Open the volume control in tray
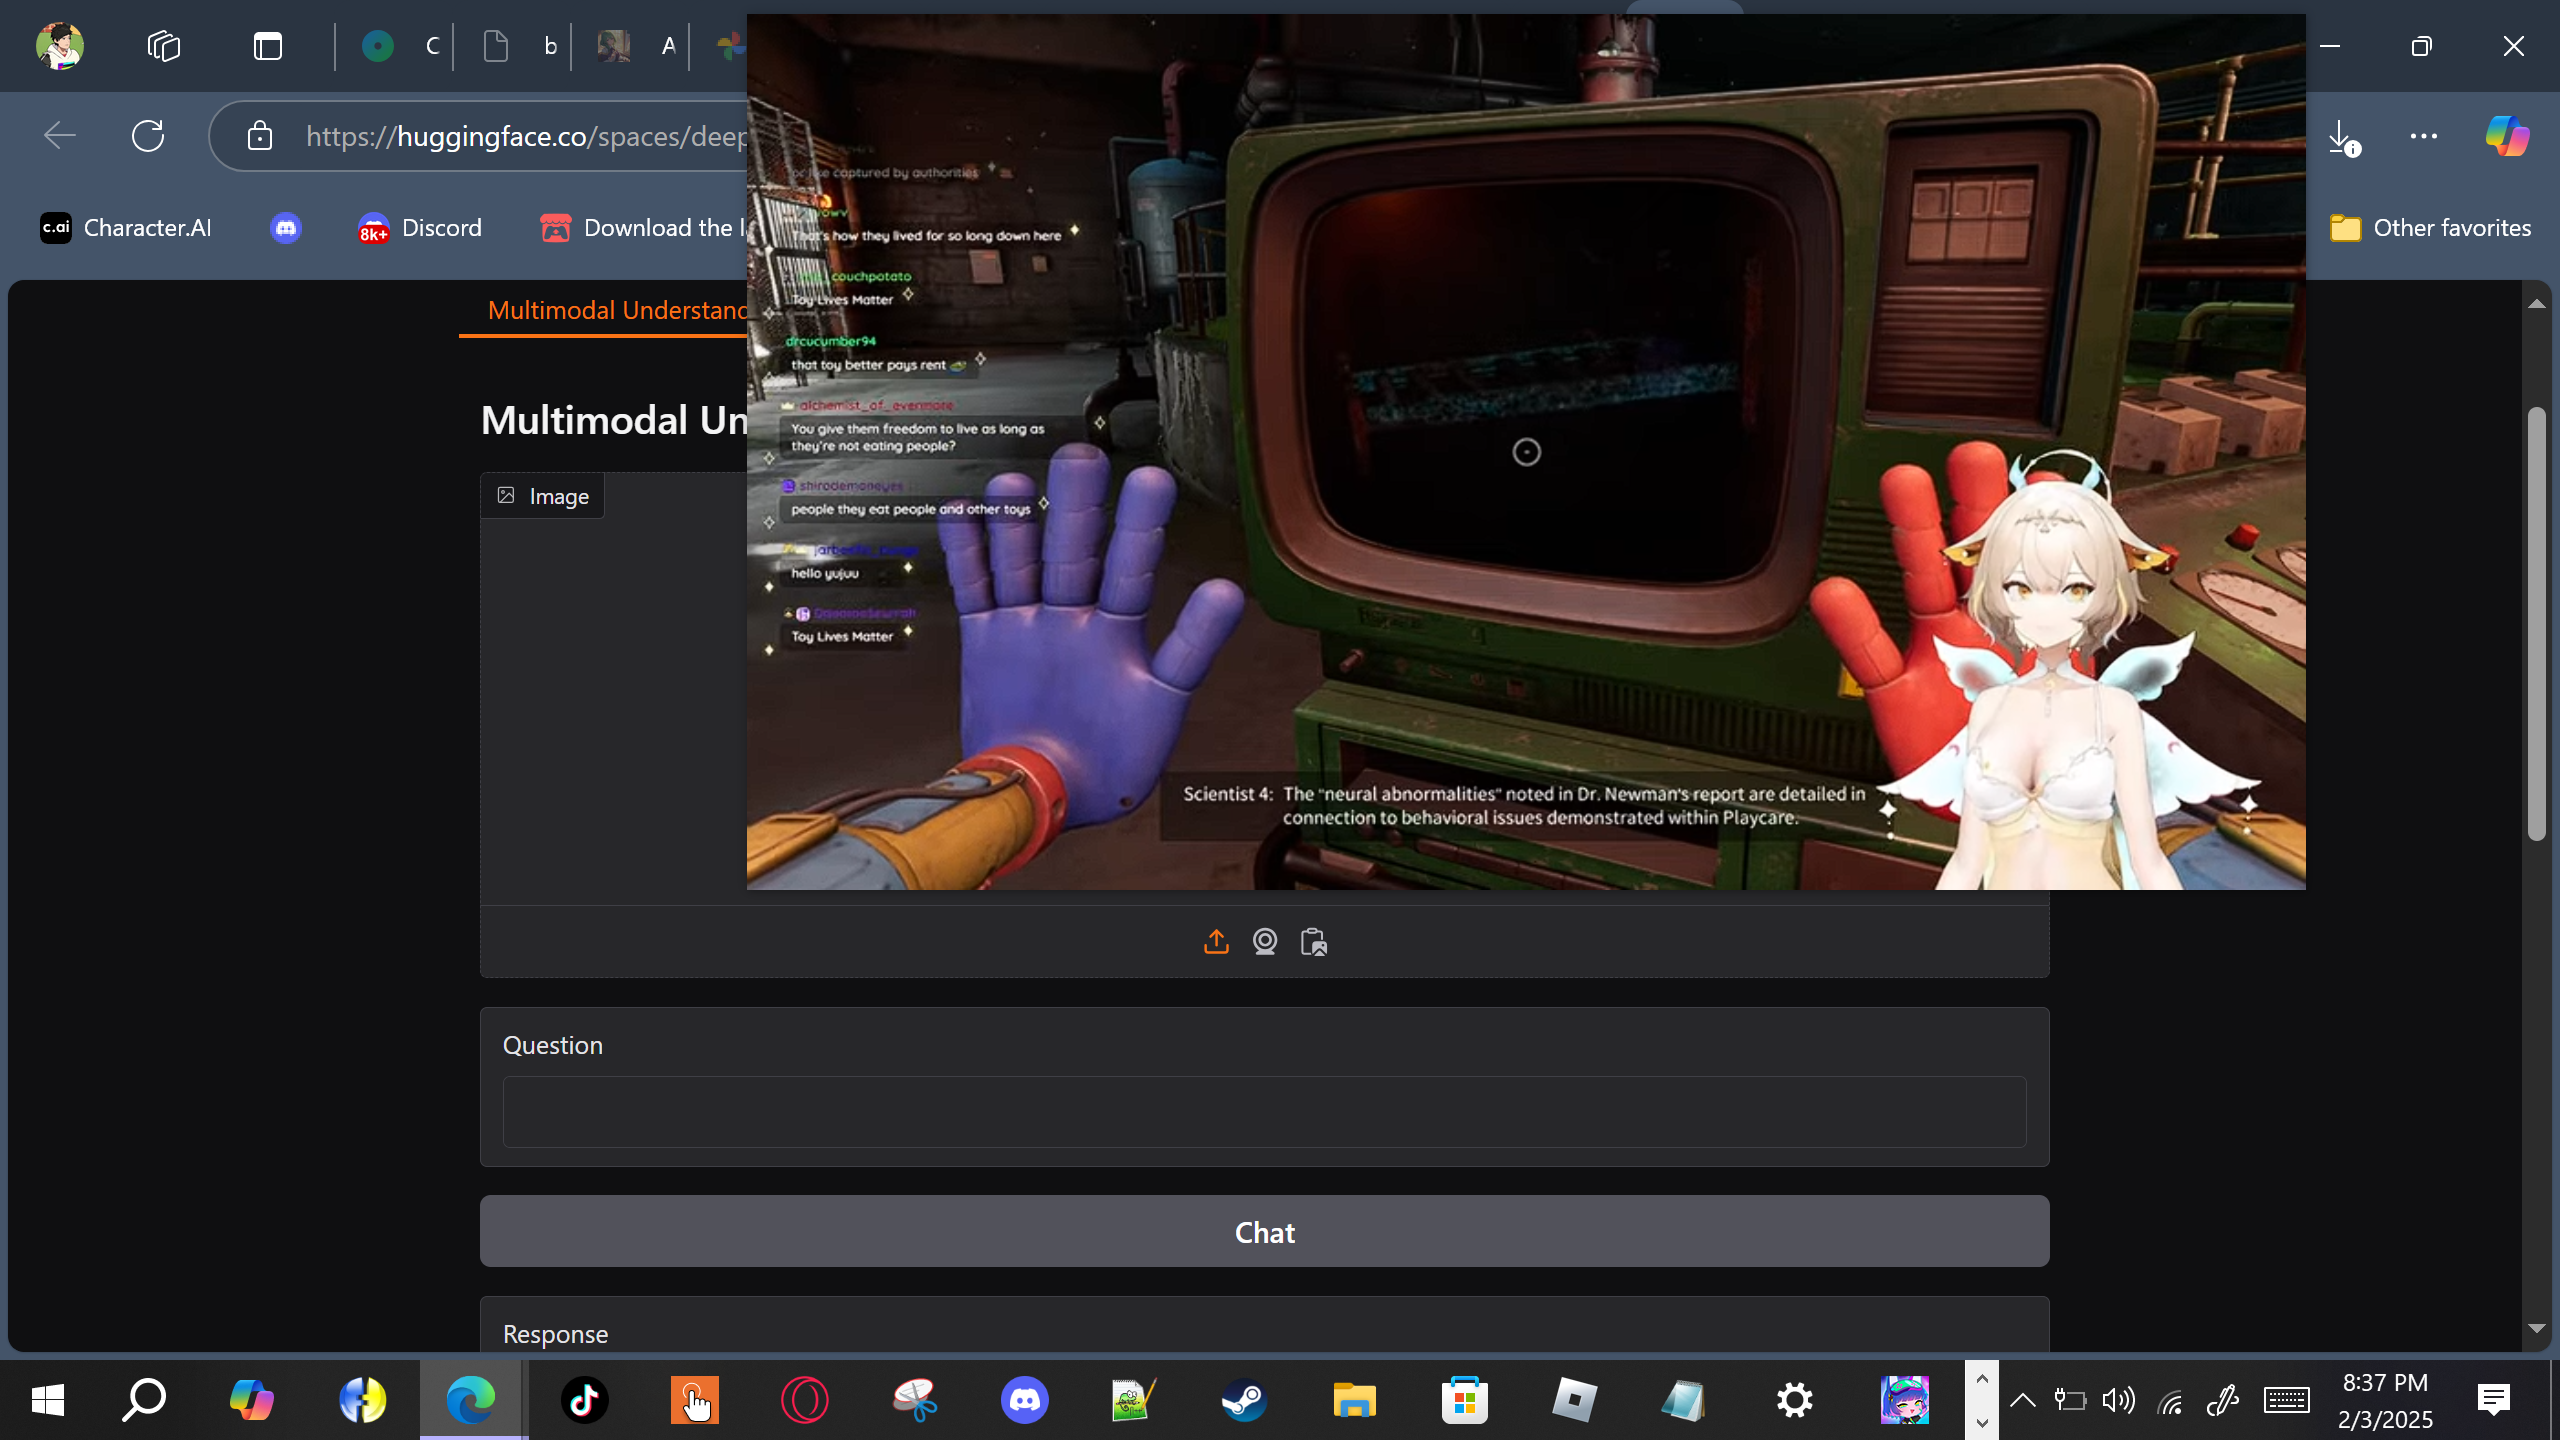 (x=2118, y=1400)
